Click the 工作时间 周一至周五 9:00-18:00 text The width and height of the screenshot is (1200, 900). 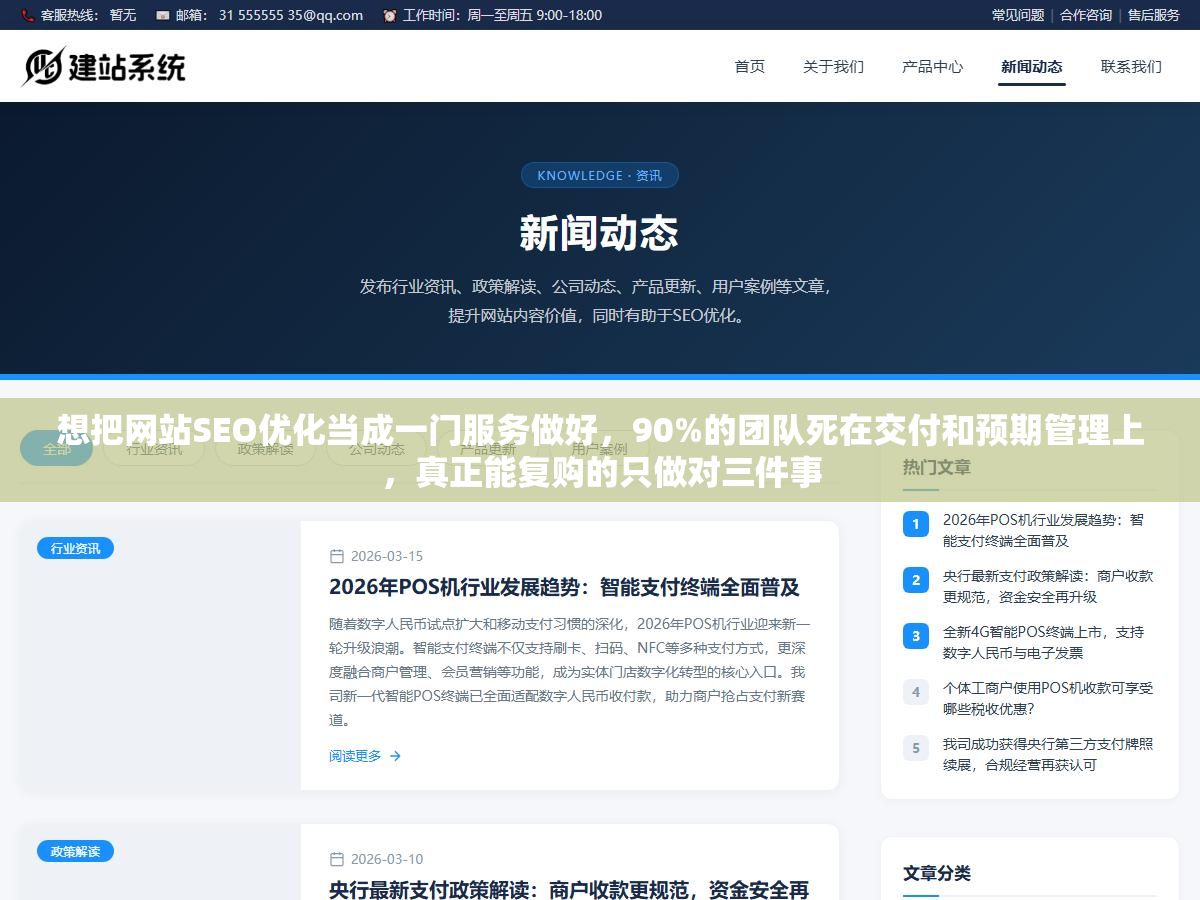point(502,15)
